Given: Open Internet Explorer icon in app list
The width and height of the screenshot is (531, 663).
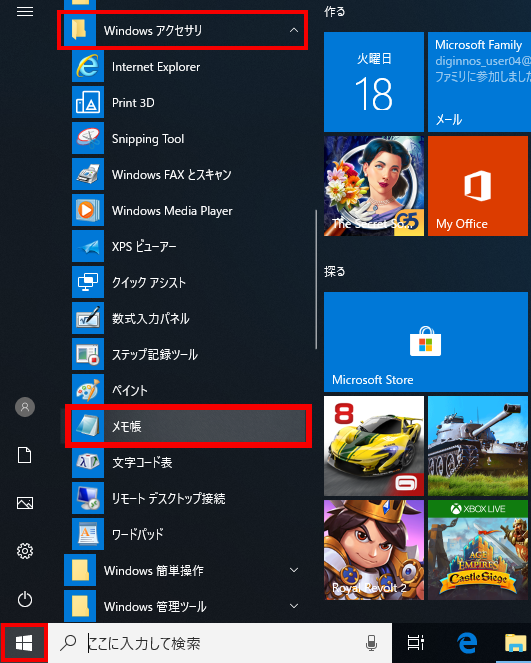Looking at the screenshot, I should (88, 66).
